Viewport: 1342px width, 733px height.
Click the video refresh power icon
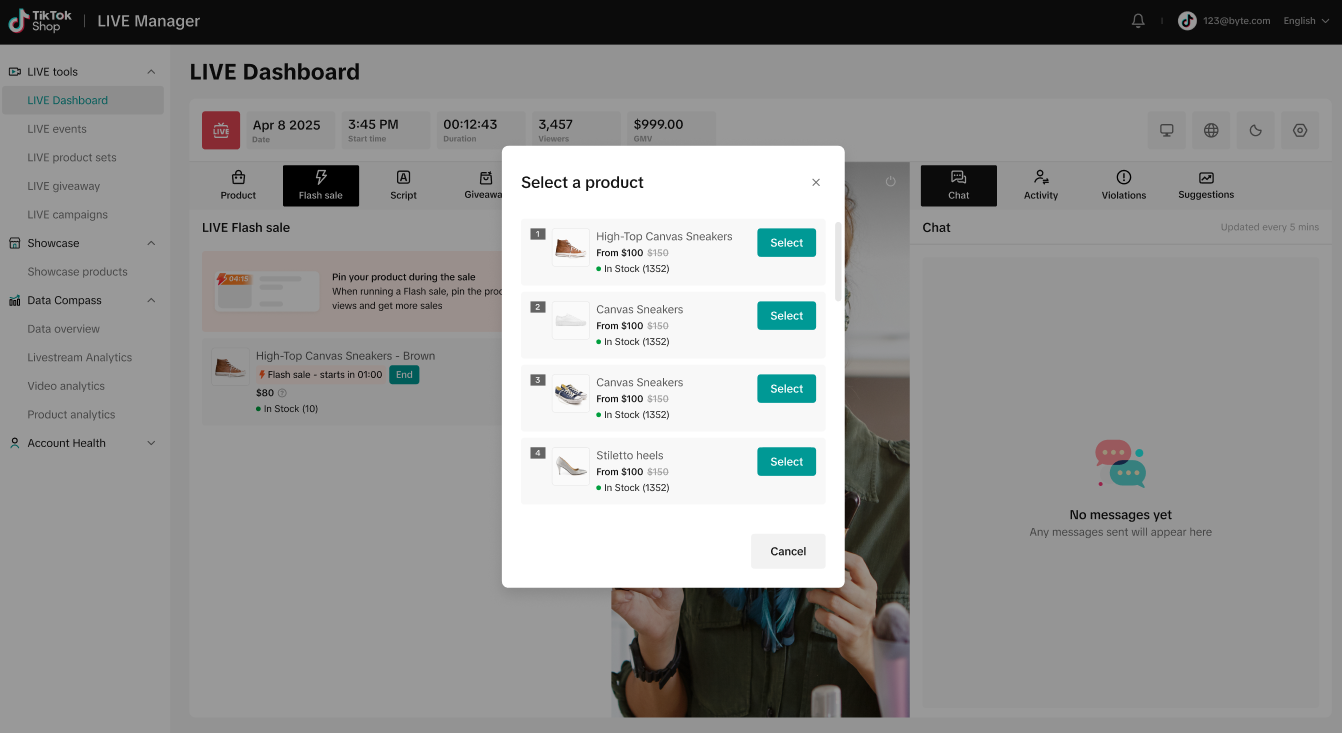891,181
